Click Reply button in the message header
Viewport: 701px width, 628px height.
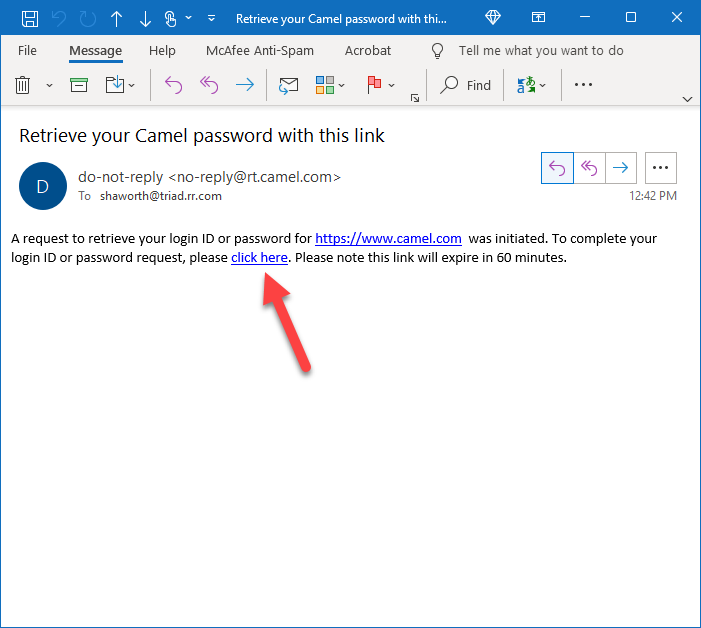click(x=557, y=168)
